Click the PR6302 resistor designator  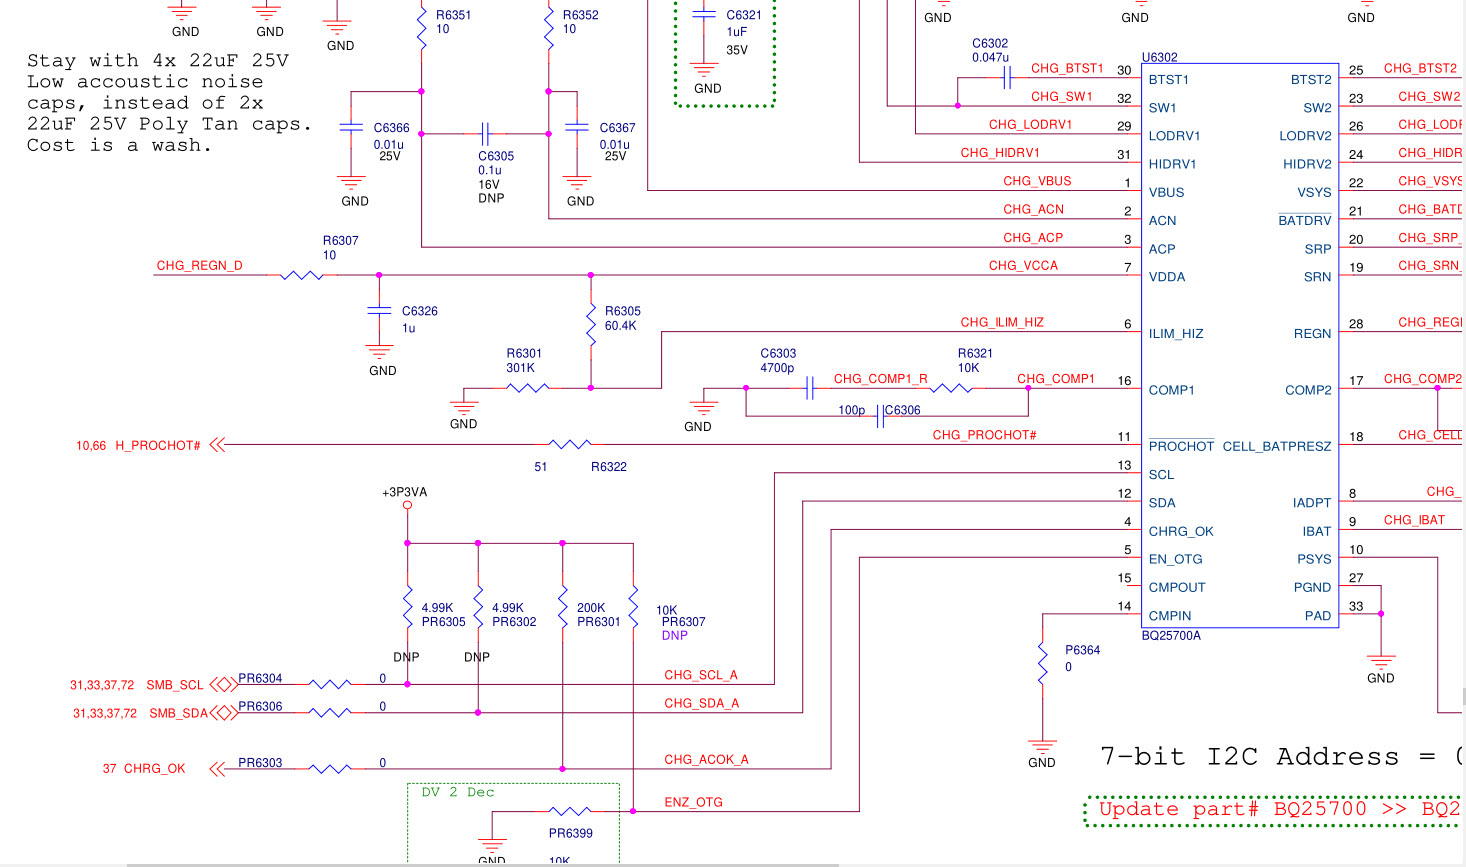click(x=514, y=622)
